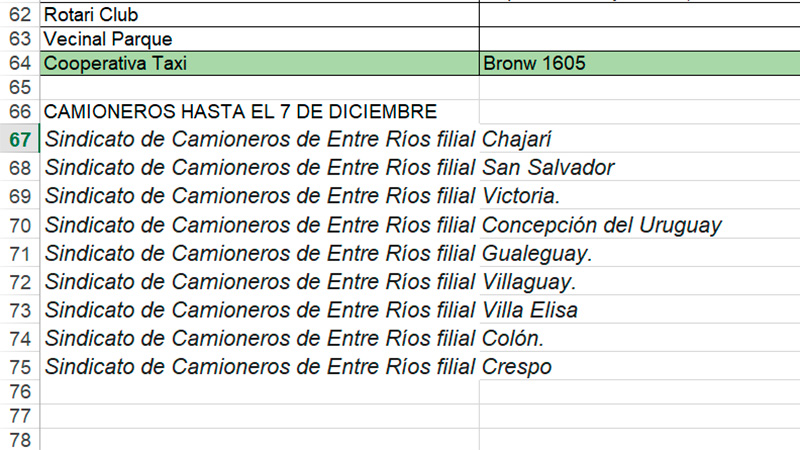Screen dimensions: 800x450
Task: Click the empty cell in row 76
Action: point(260,392)
